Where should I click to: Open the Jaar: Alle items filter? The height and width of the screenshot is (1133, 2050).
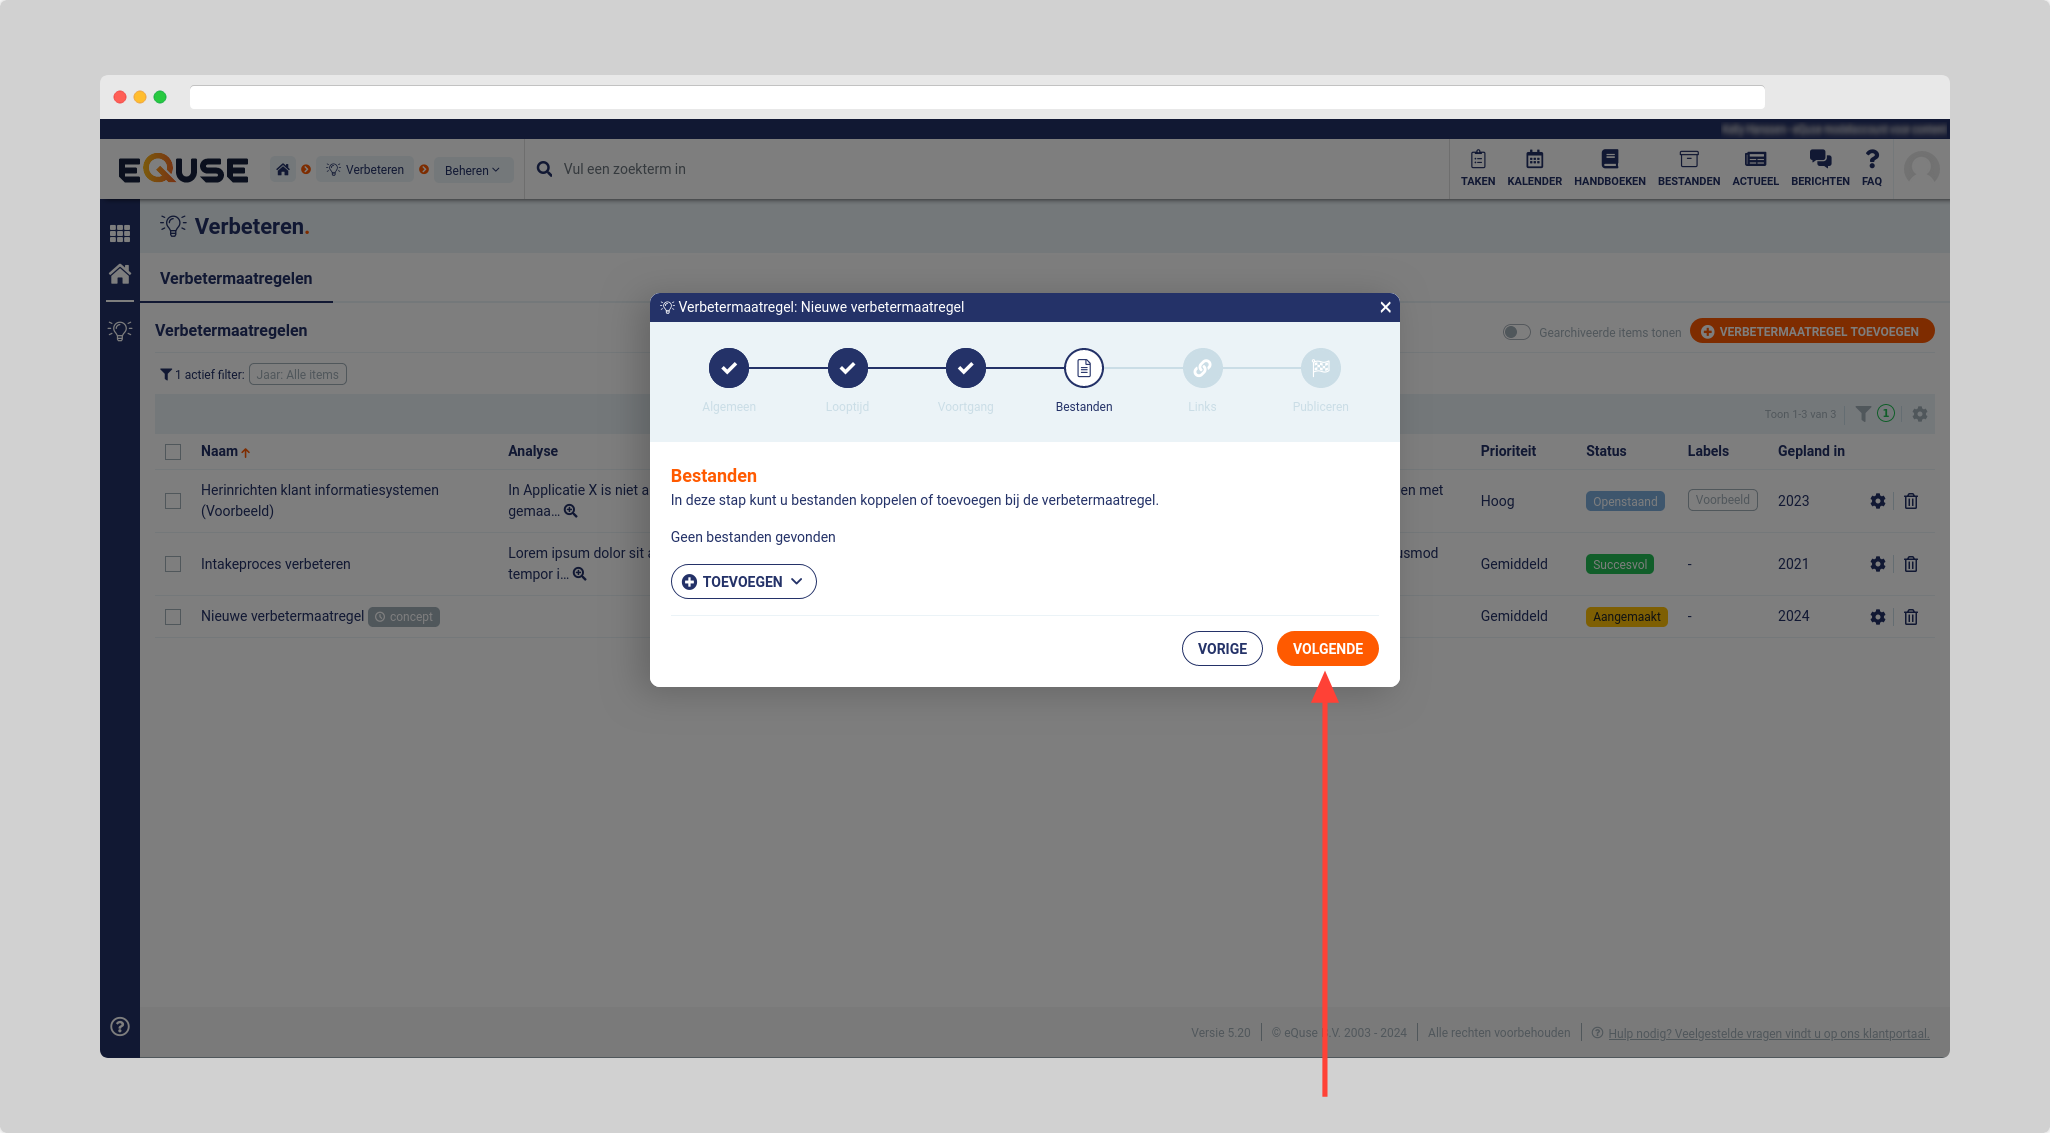[x=297, y=375]
